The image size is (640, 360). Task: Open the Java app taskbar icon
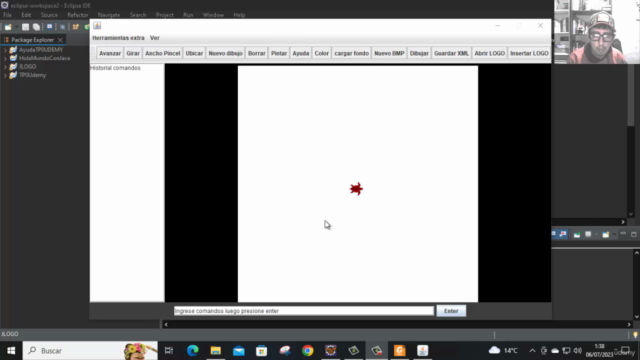[422, 351]
